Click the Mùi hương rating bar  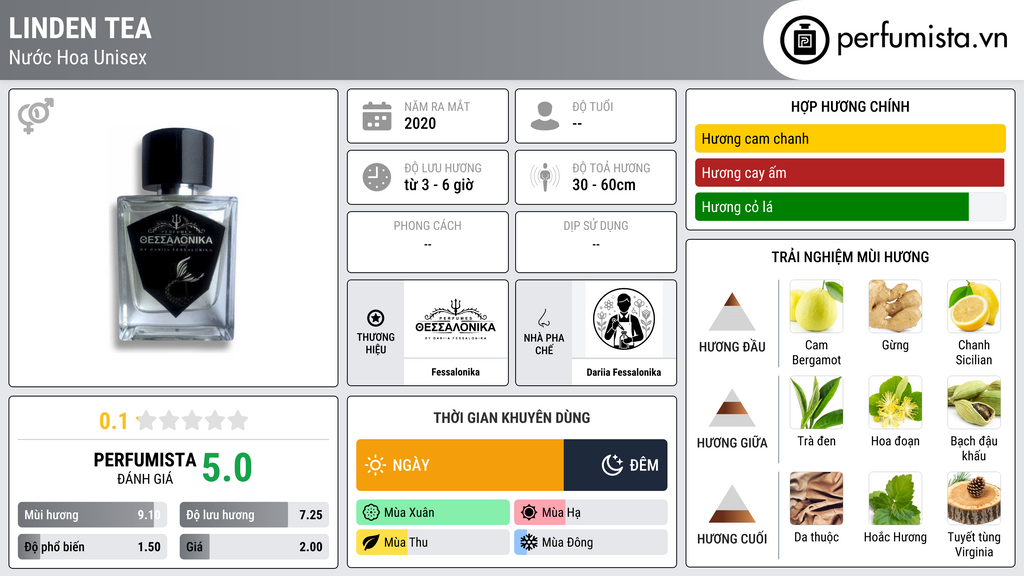pos(93,515)
